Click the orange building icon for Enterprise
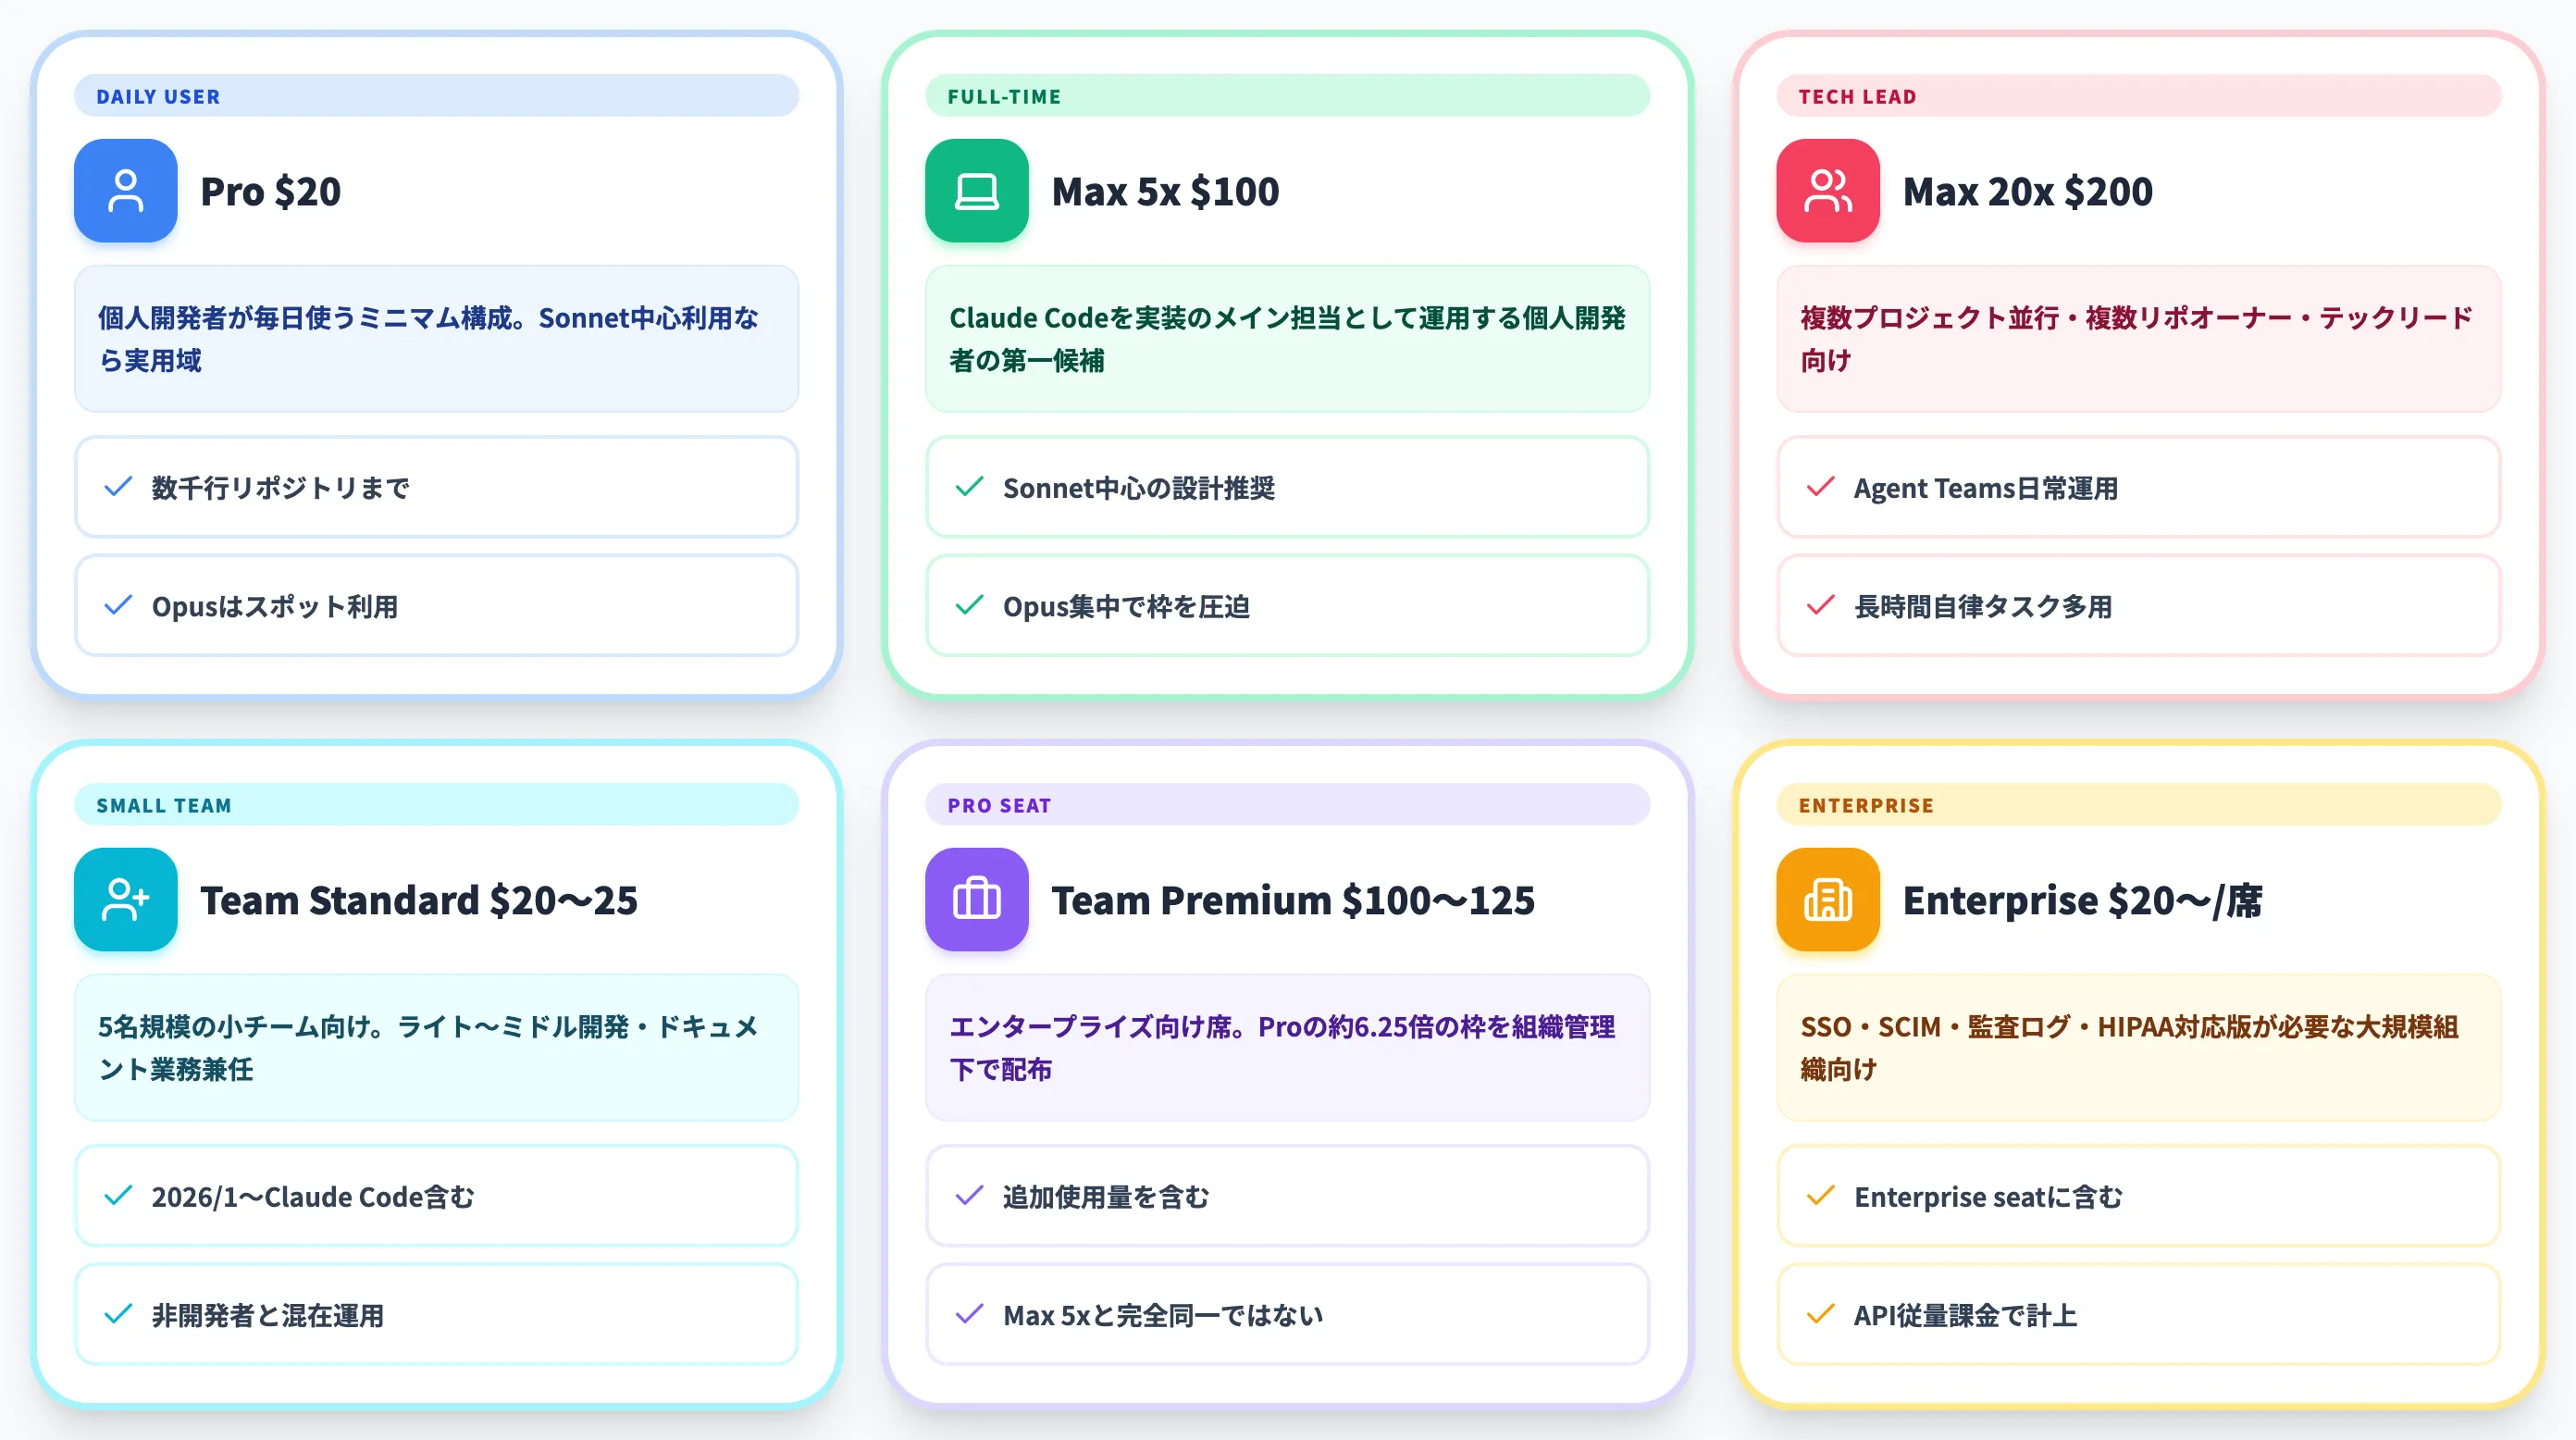2576x1440 pixels. point(1828,900)
